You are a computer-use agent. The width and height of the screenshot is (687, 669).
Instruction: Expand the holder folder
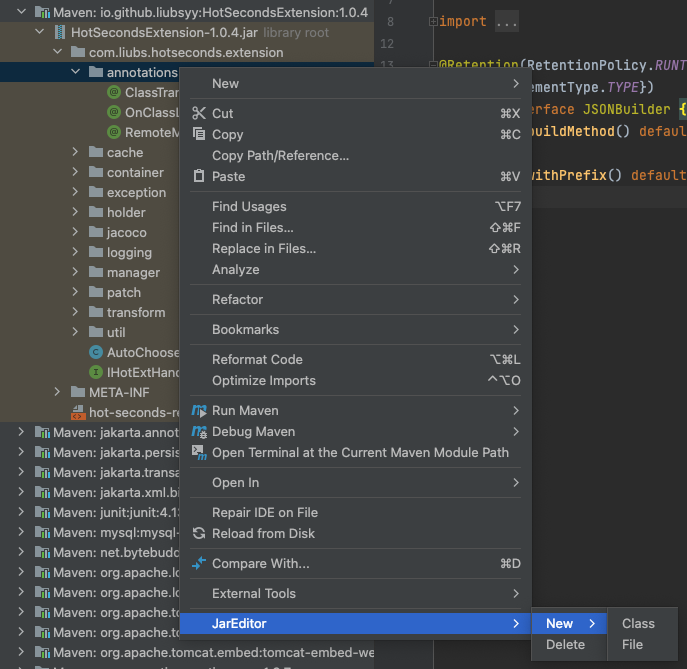(75, 212)
